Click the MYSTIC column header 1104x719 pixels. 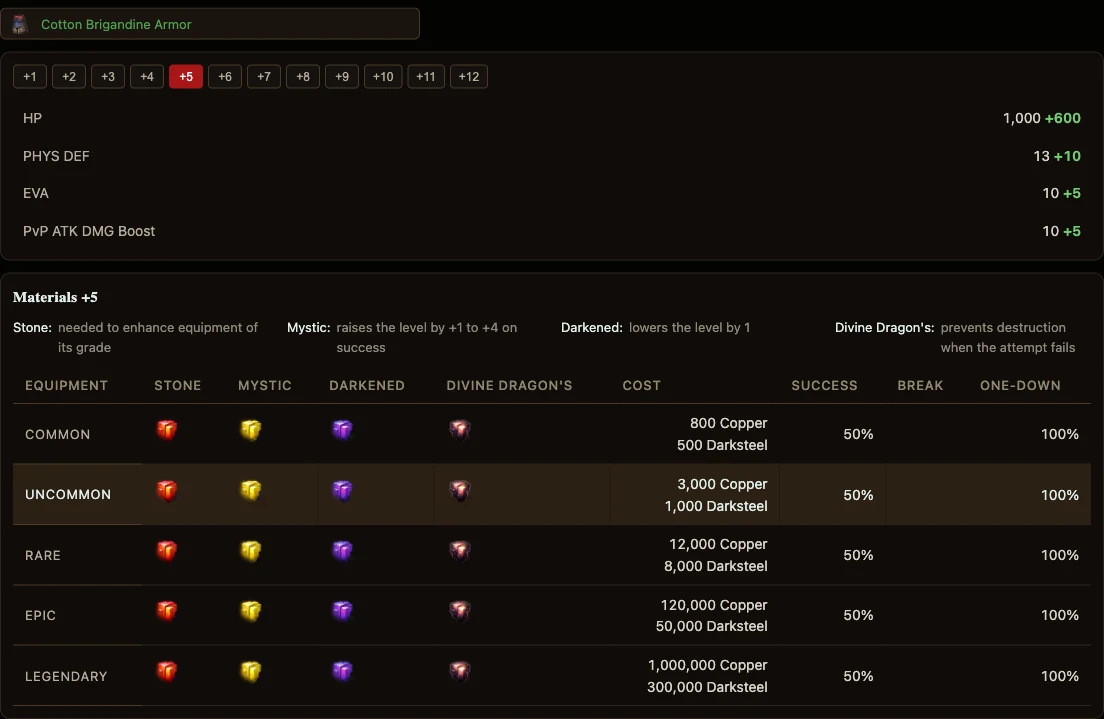tap(265, 385)
